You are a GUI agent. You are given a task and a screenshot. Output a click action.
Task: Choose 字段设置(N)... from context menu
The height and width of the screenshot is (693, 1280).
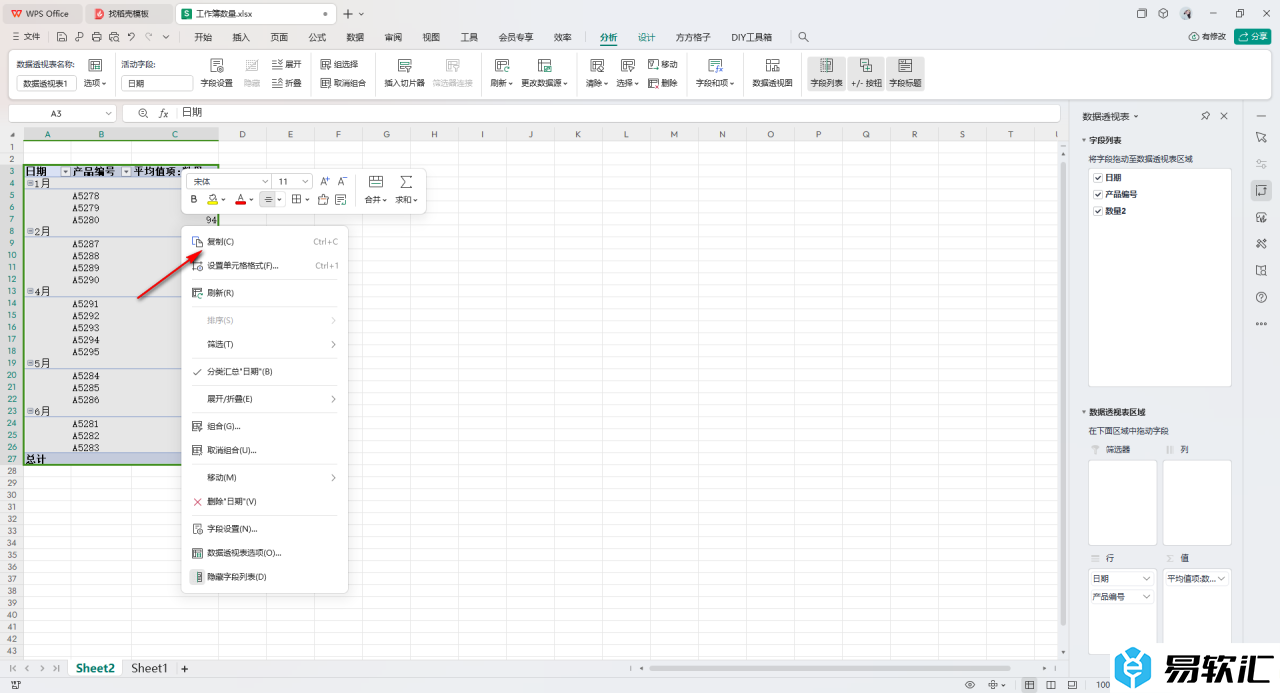coord(264,529)
